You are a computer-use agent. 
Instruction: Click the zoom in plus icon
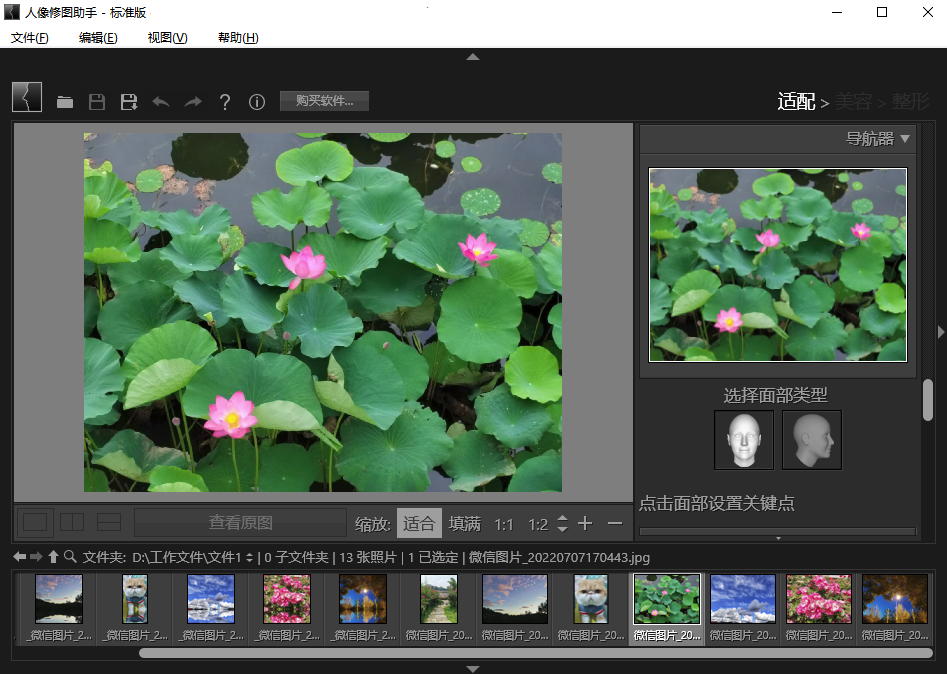[x=585, y=524]
